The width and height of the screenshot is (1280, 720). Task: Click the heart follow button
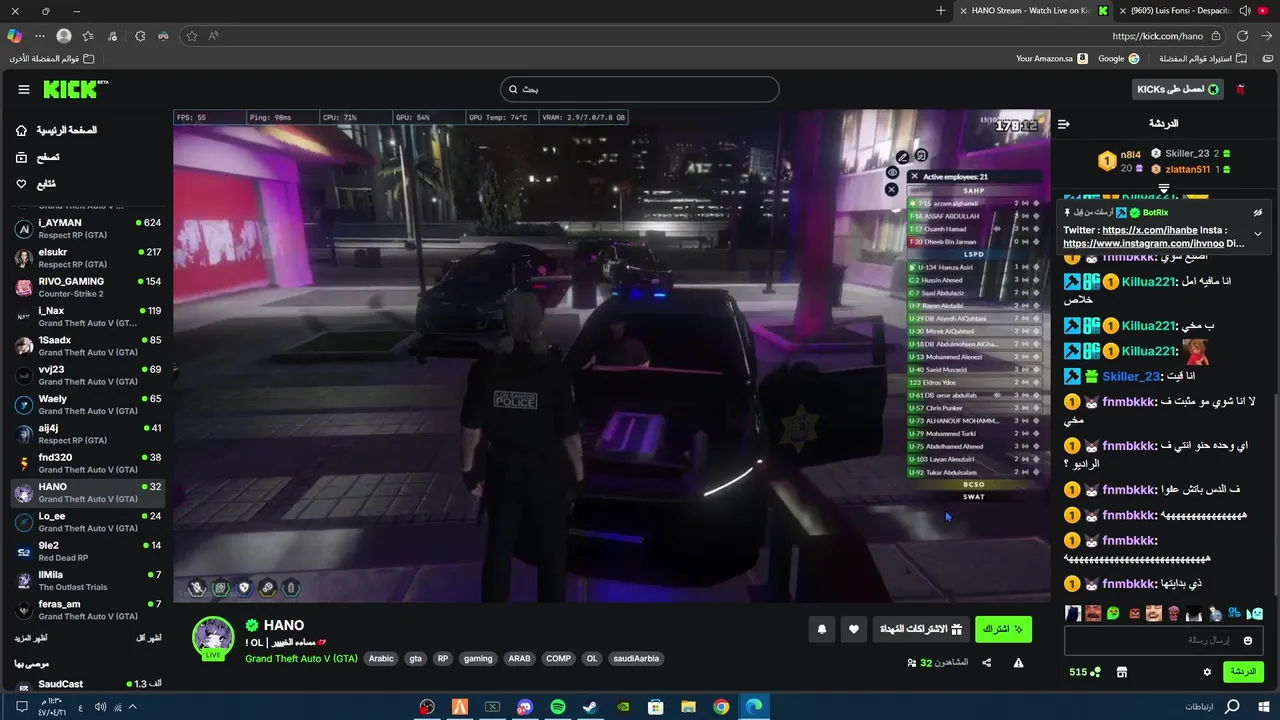pos(853,629)
